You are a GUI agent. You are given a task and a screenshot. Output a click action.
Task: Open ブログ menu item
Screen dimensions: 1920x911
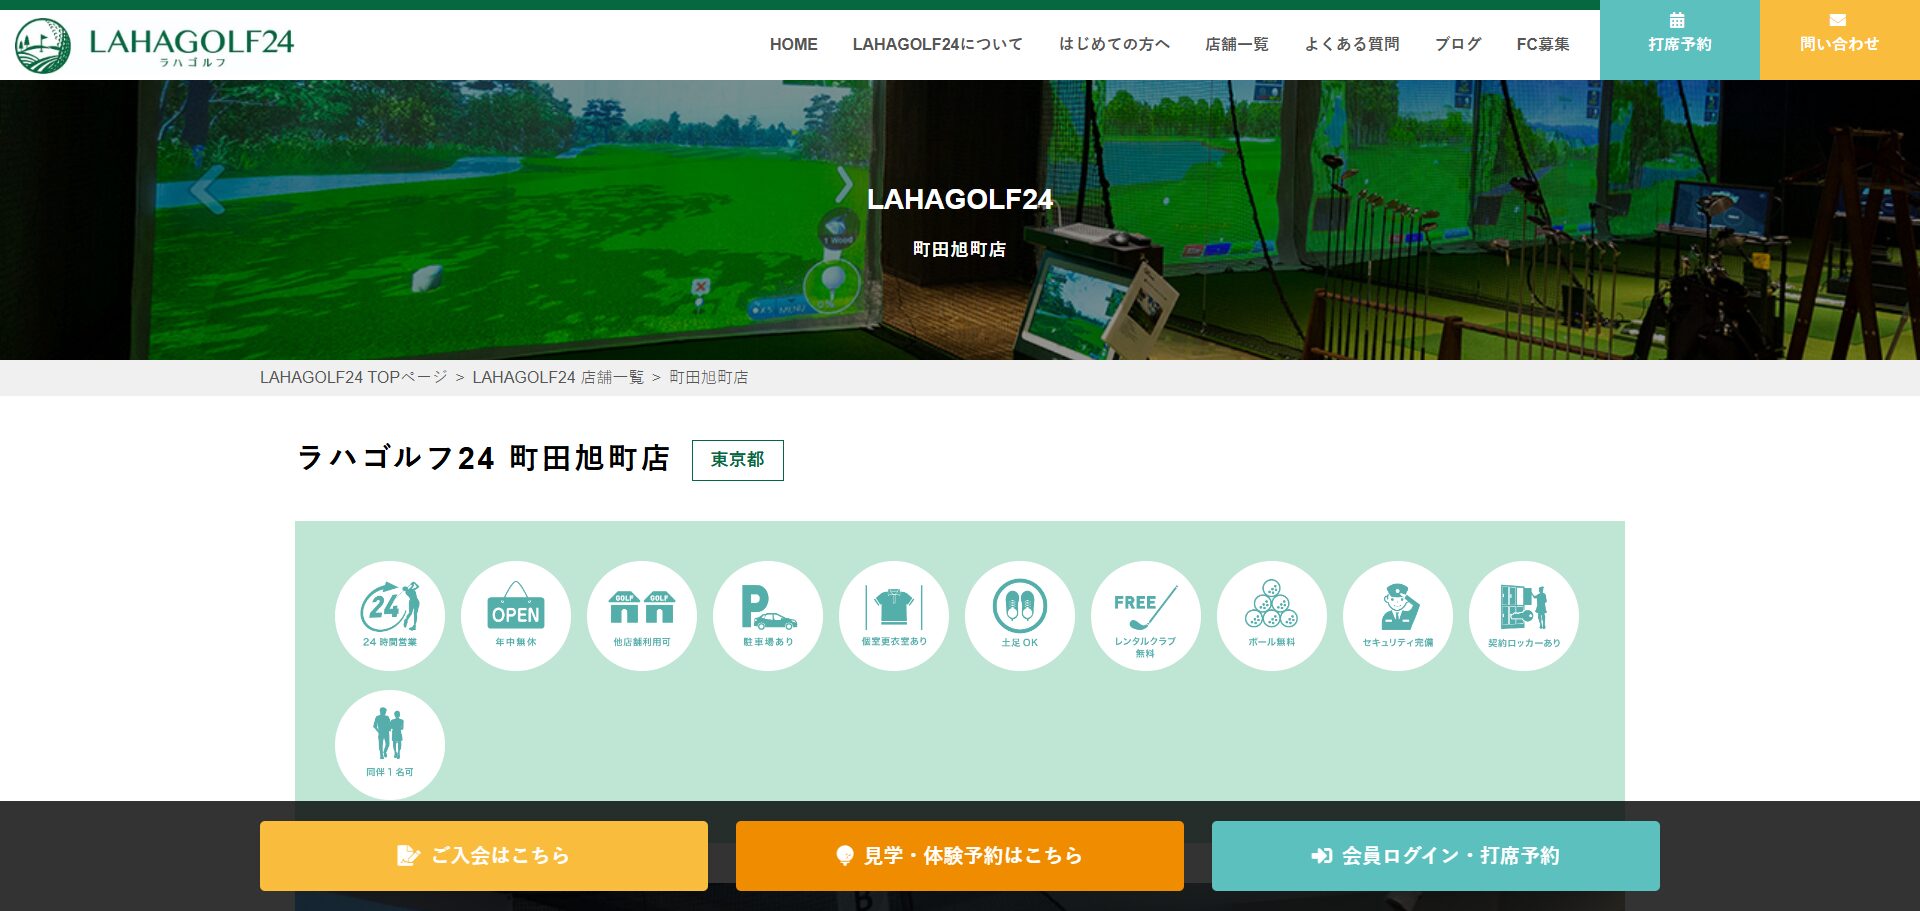click(1457, 44)
